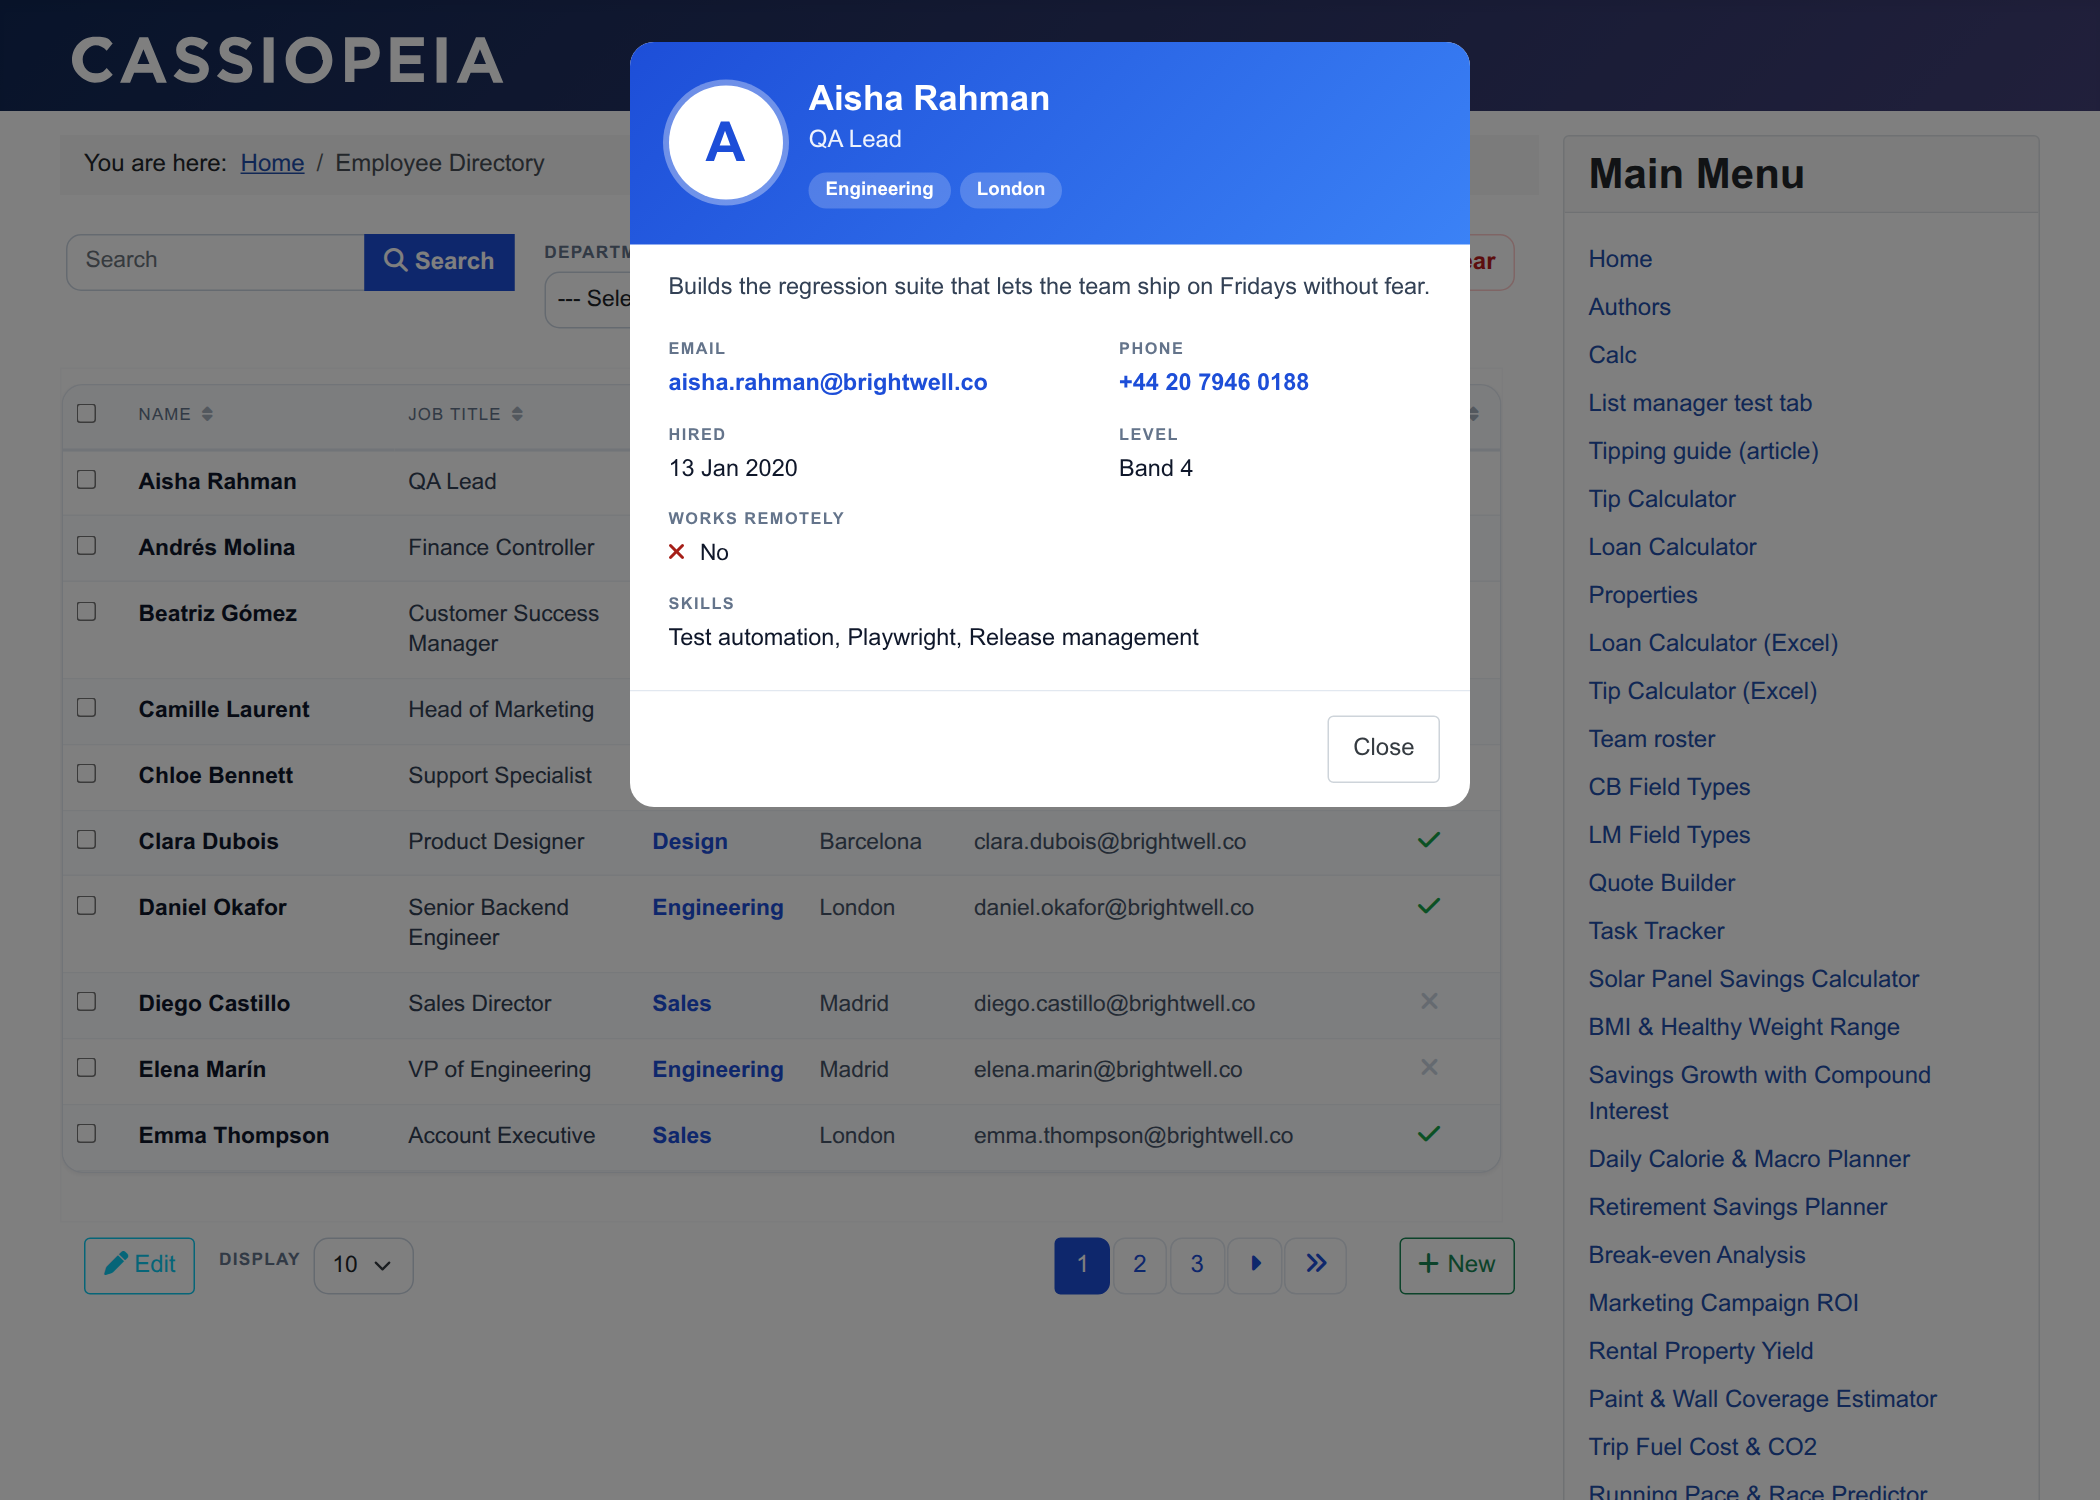Check the Camille Laurent row checkbox
This screenshot has height=1500, width=2100.
[87, 708]
